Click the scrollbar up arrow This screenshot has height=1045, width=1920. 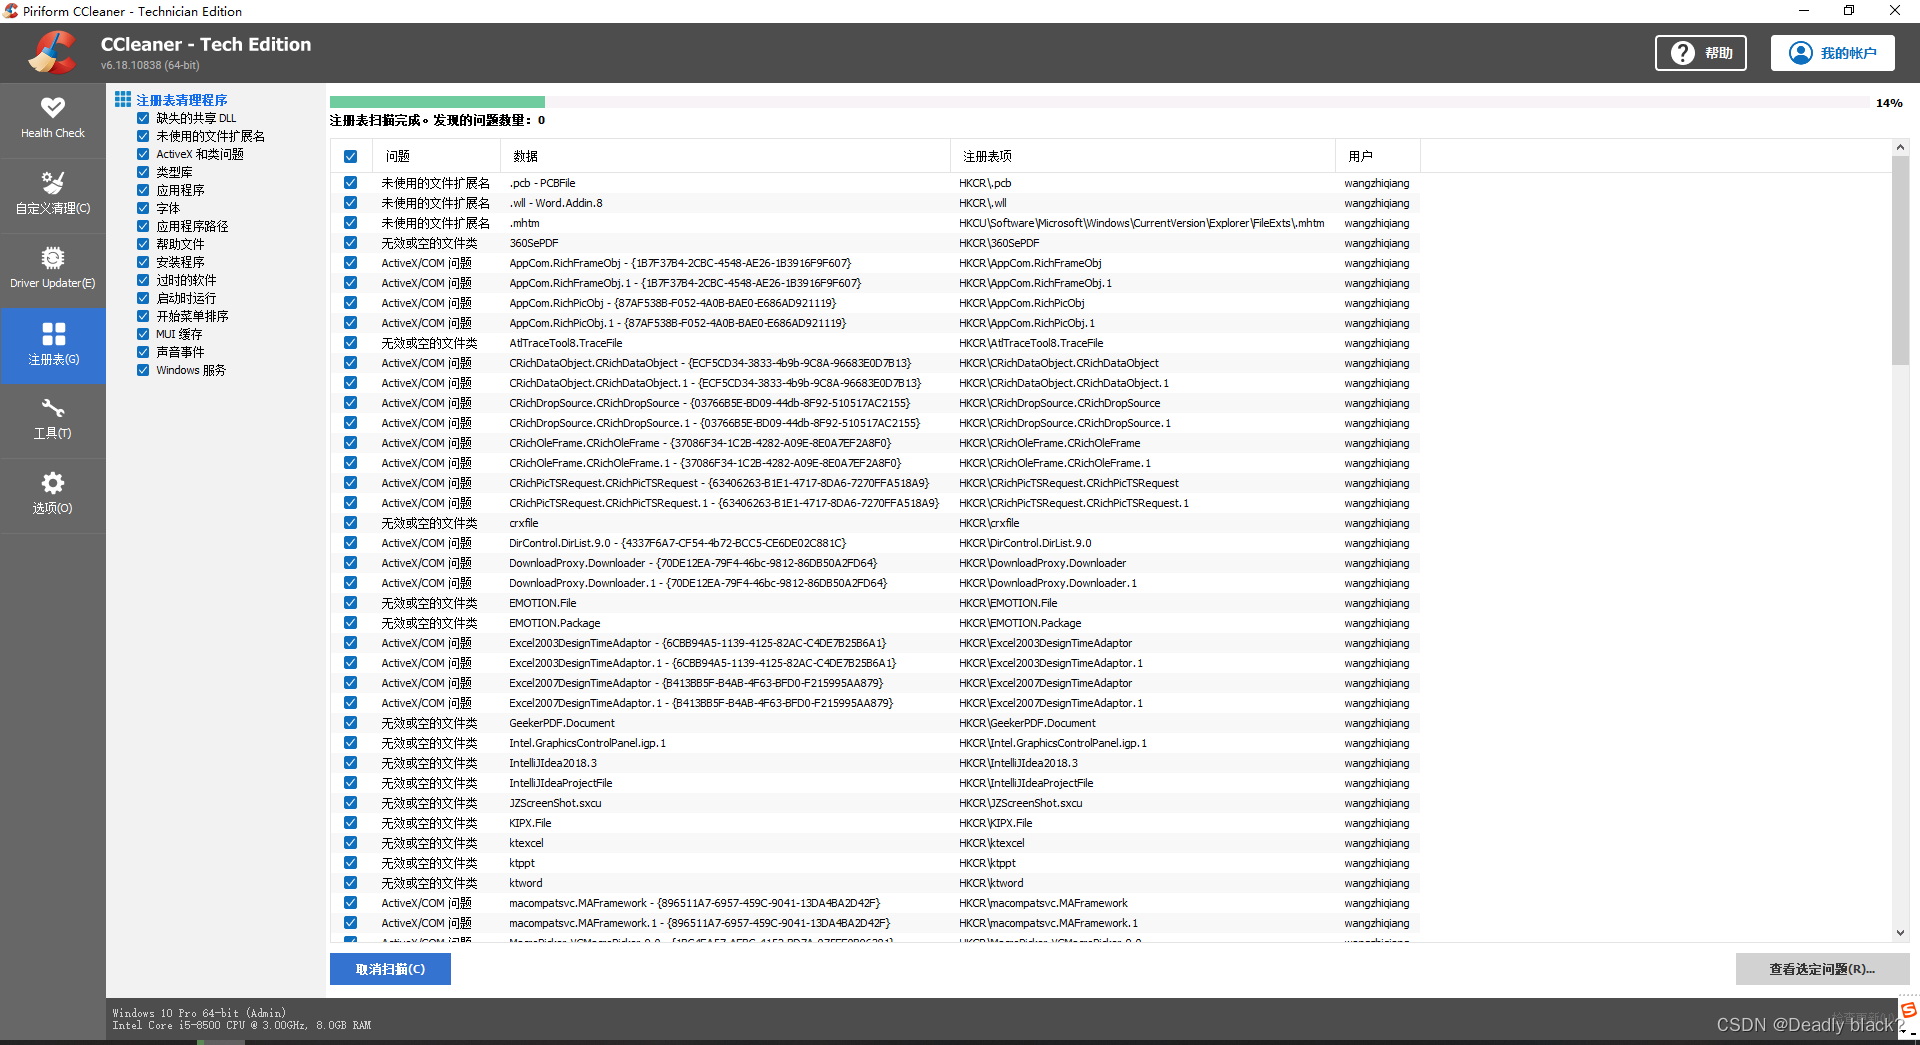pyautogui.click(x=1900, y=148)
